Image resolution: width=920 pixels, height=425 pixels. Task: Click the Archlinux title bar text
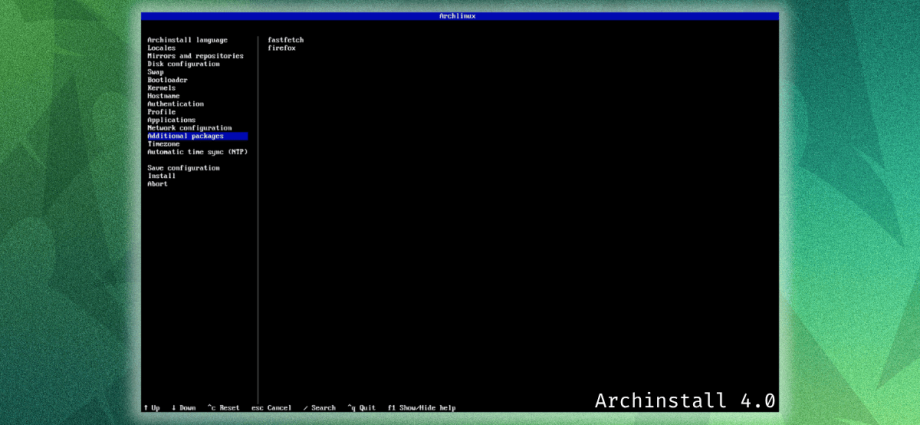(x=457, y=16)
